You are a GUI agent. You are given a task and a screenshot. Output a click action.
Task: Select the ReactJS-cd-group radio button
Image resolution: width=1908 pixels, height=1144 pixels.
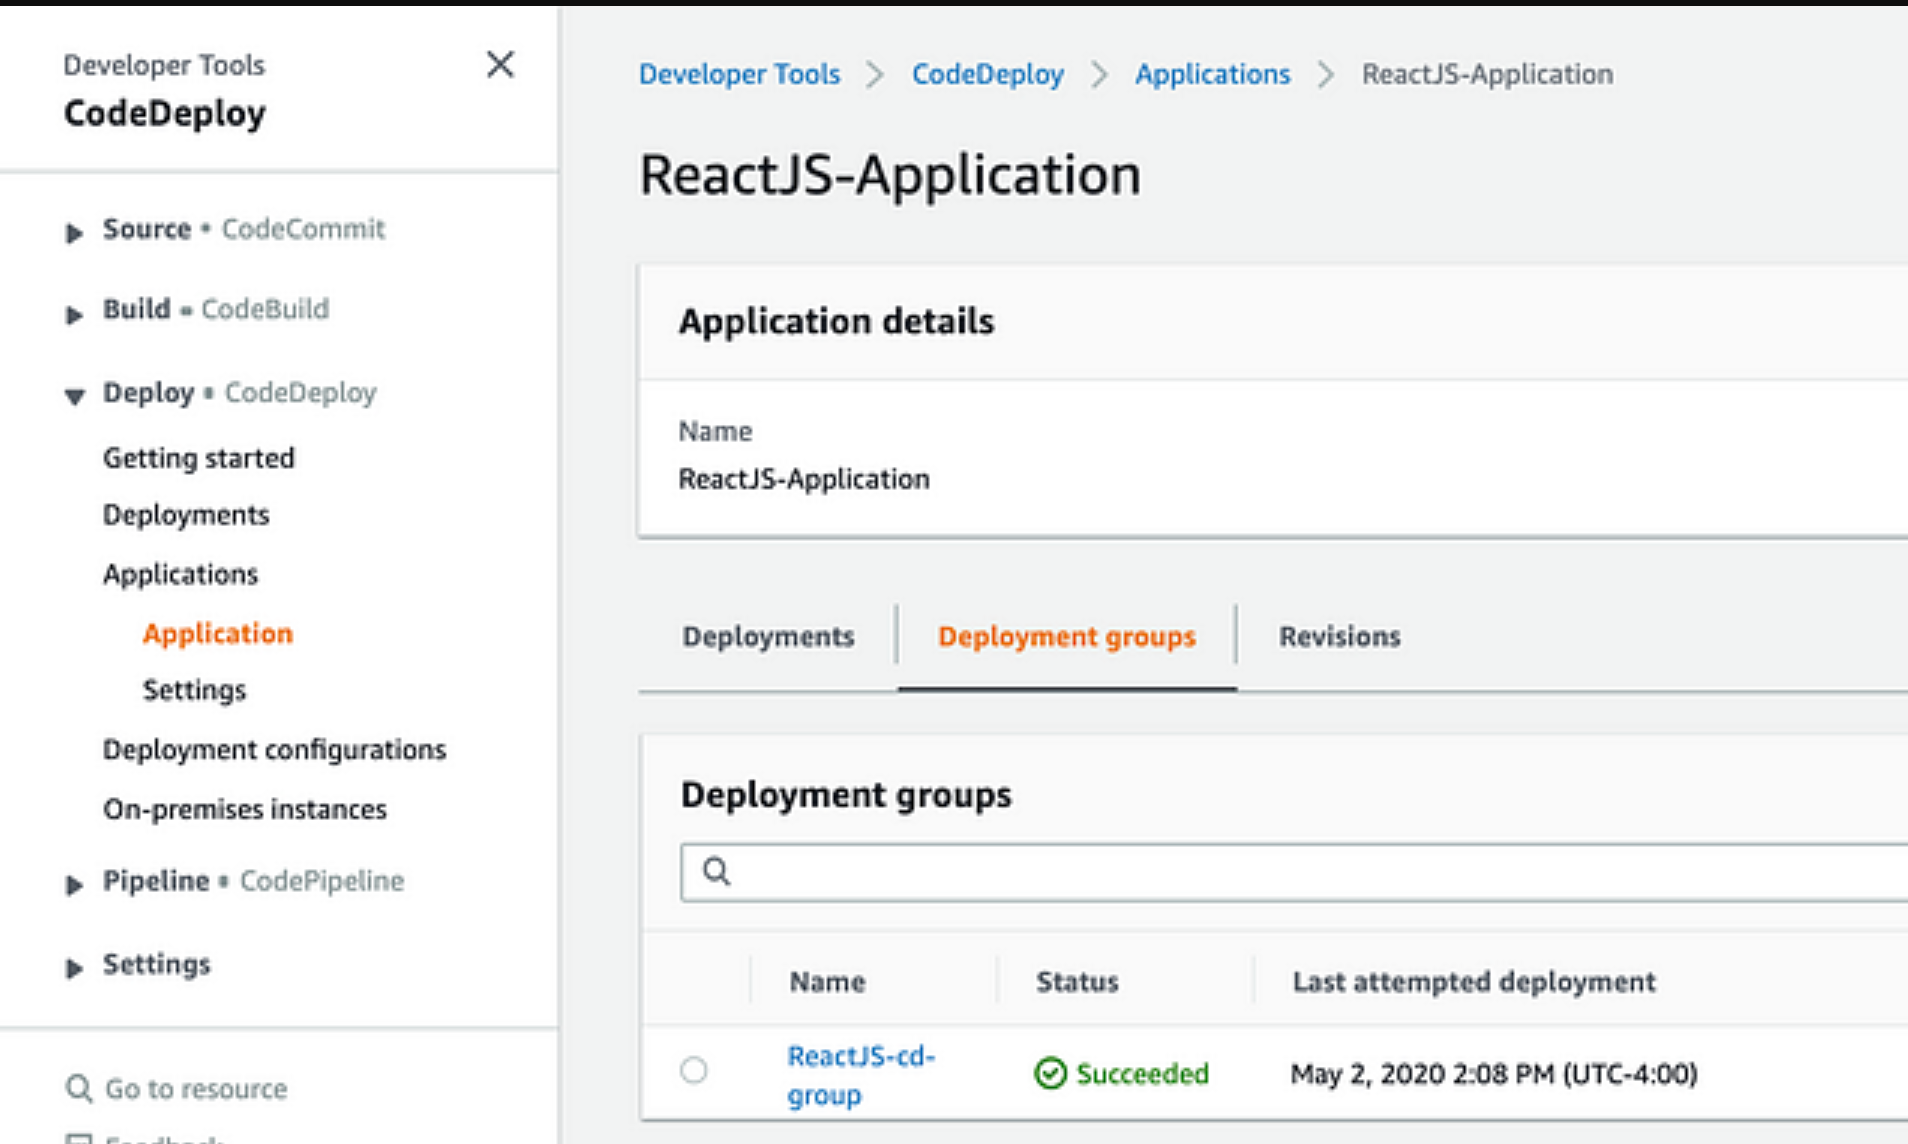point(694,1071)
